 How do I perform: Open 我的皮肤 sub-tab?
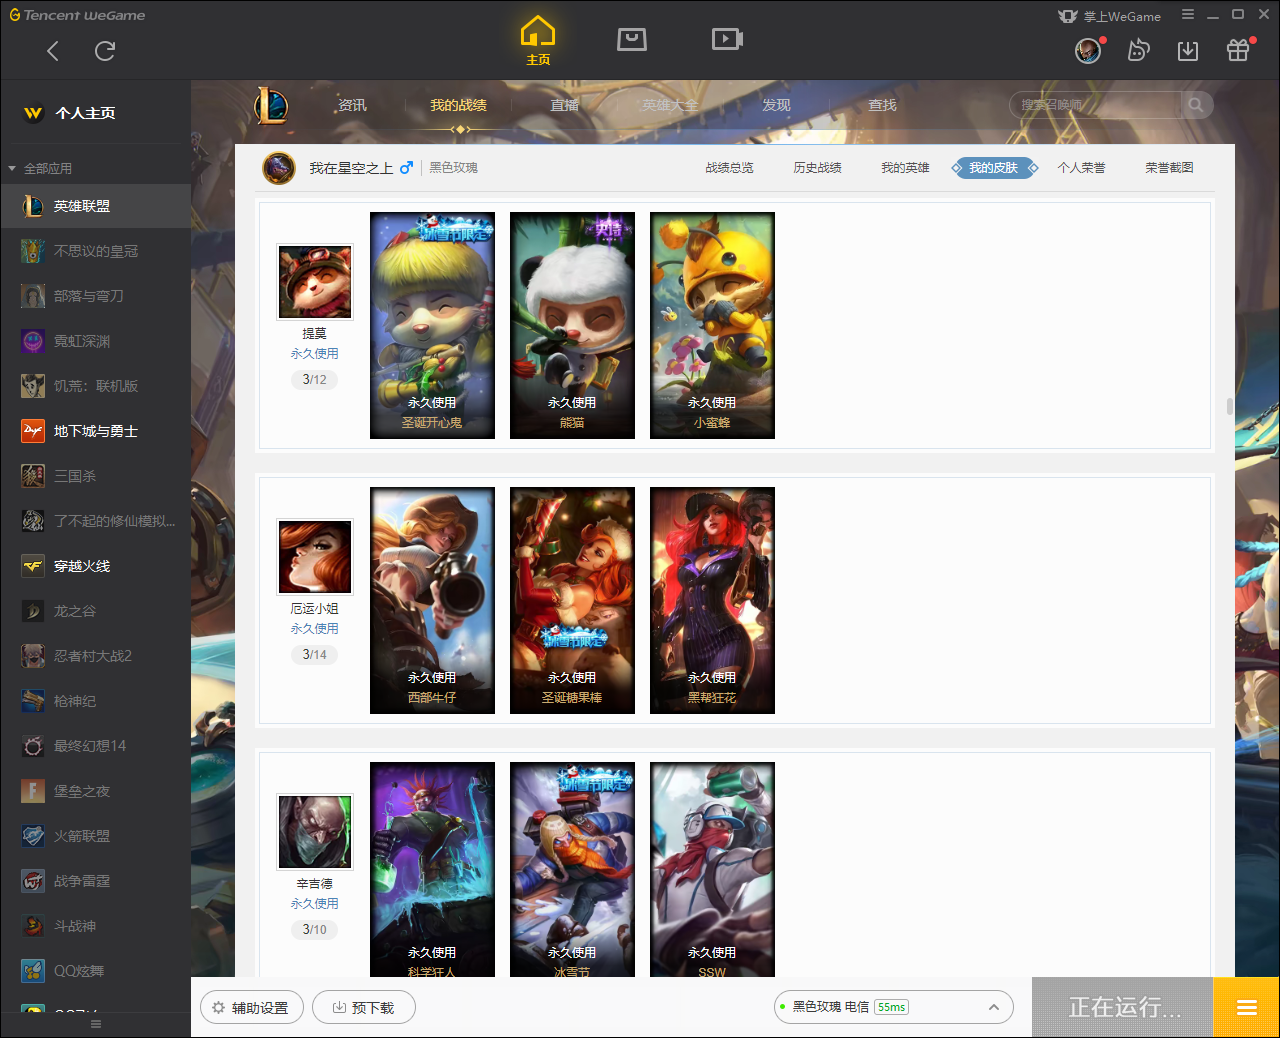coord(993,168)
